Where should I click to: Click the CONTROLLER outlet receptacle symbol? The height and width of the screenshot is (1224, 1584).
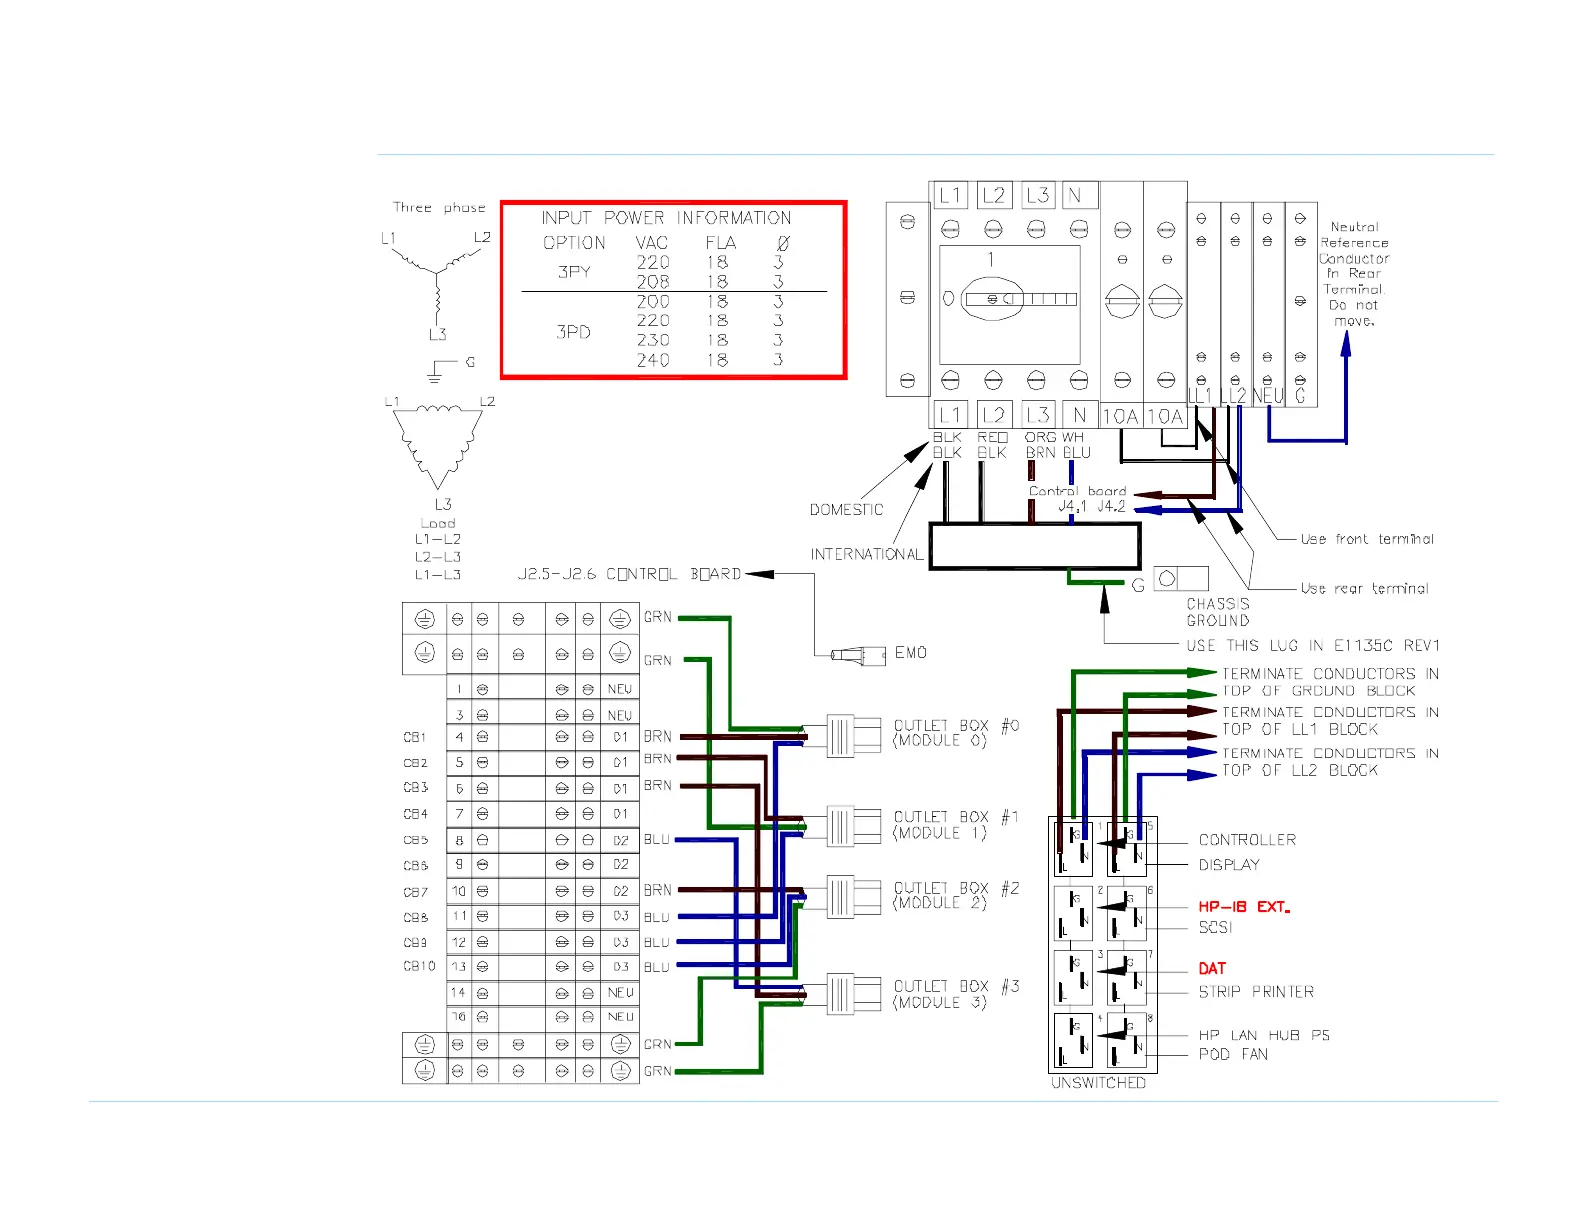(x=1073, y=851)
